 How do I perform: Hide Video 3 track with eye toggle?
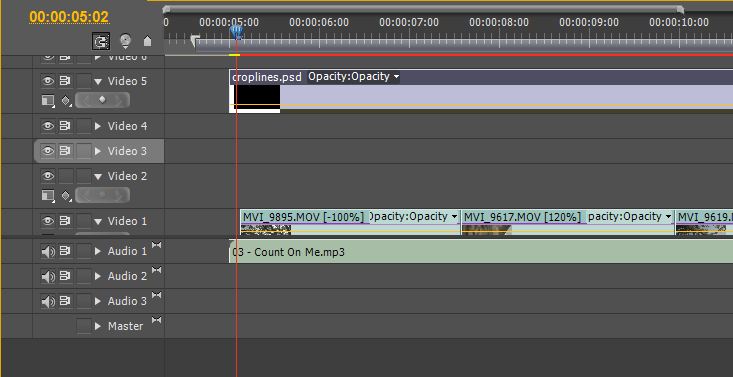click(x=48, y=151)
